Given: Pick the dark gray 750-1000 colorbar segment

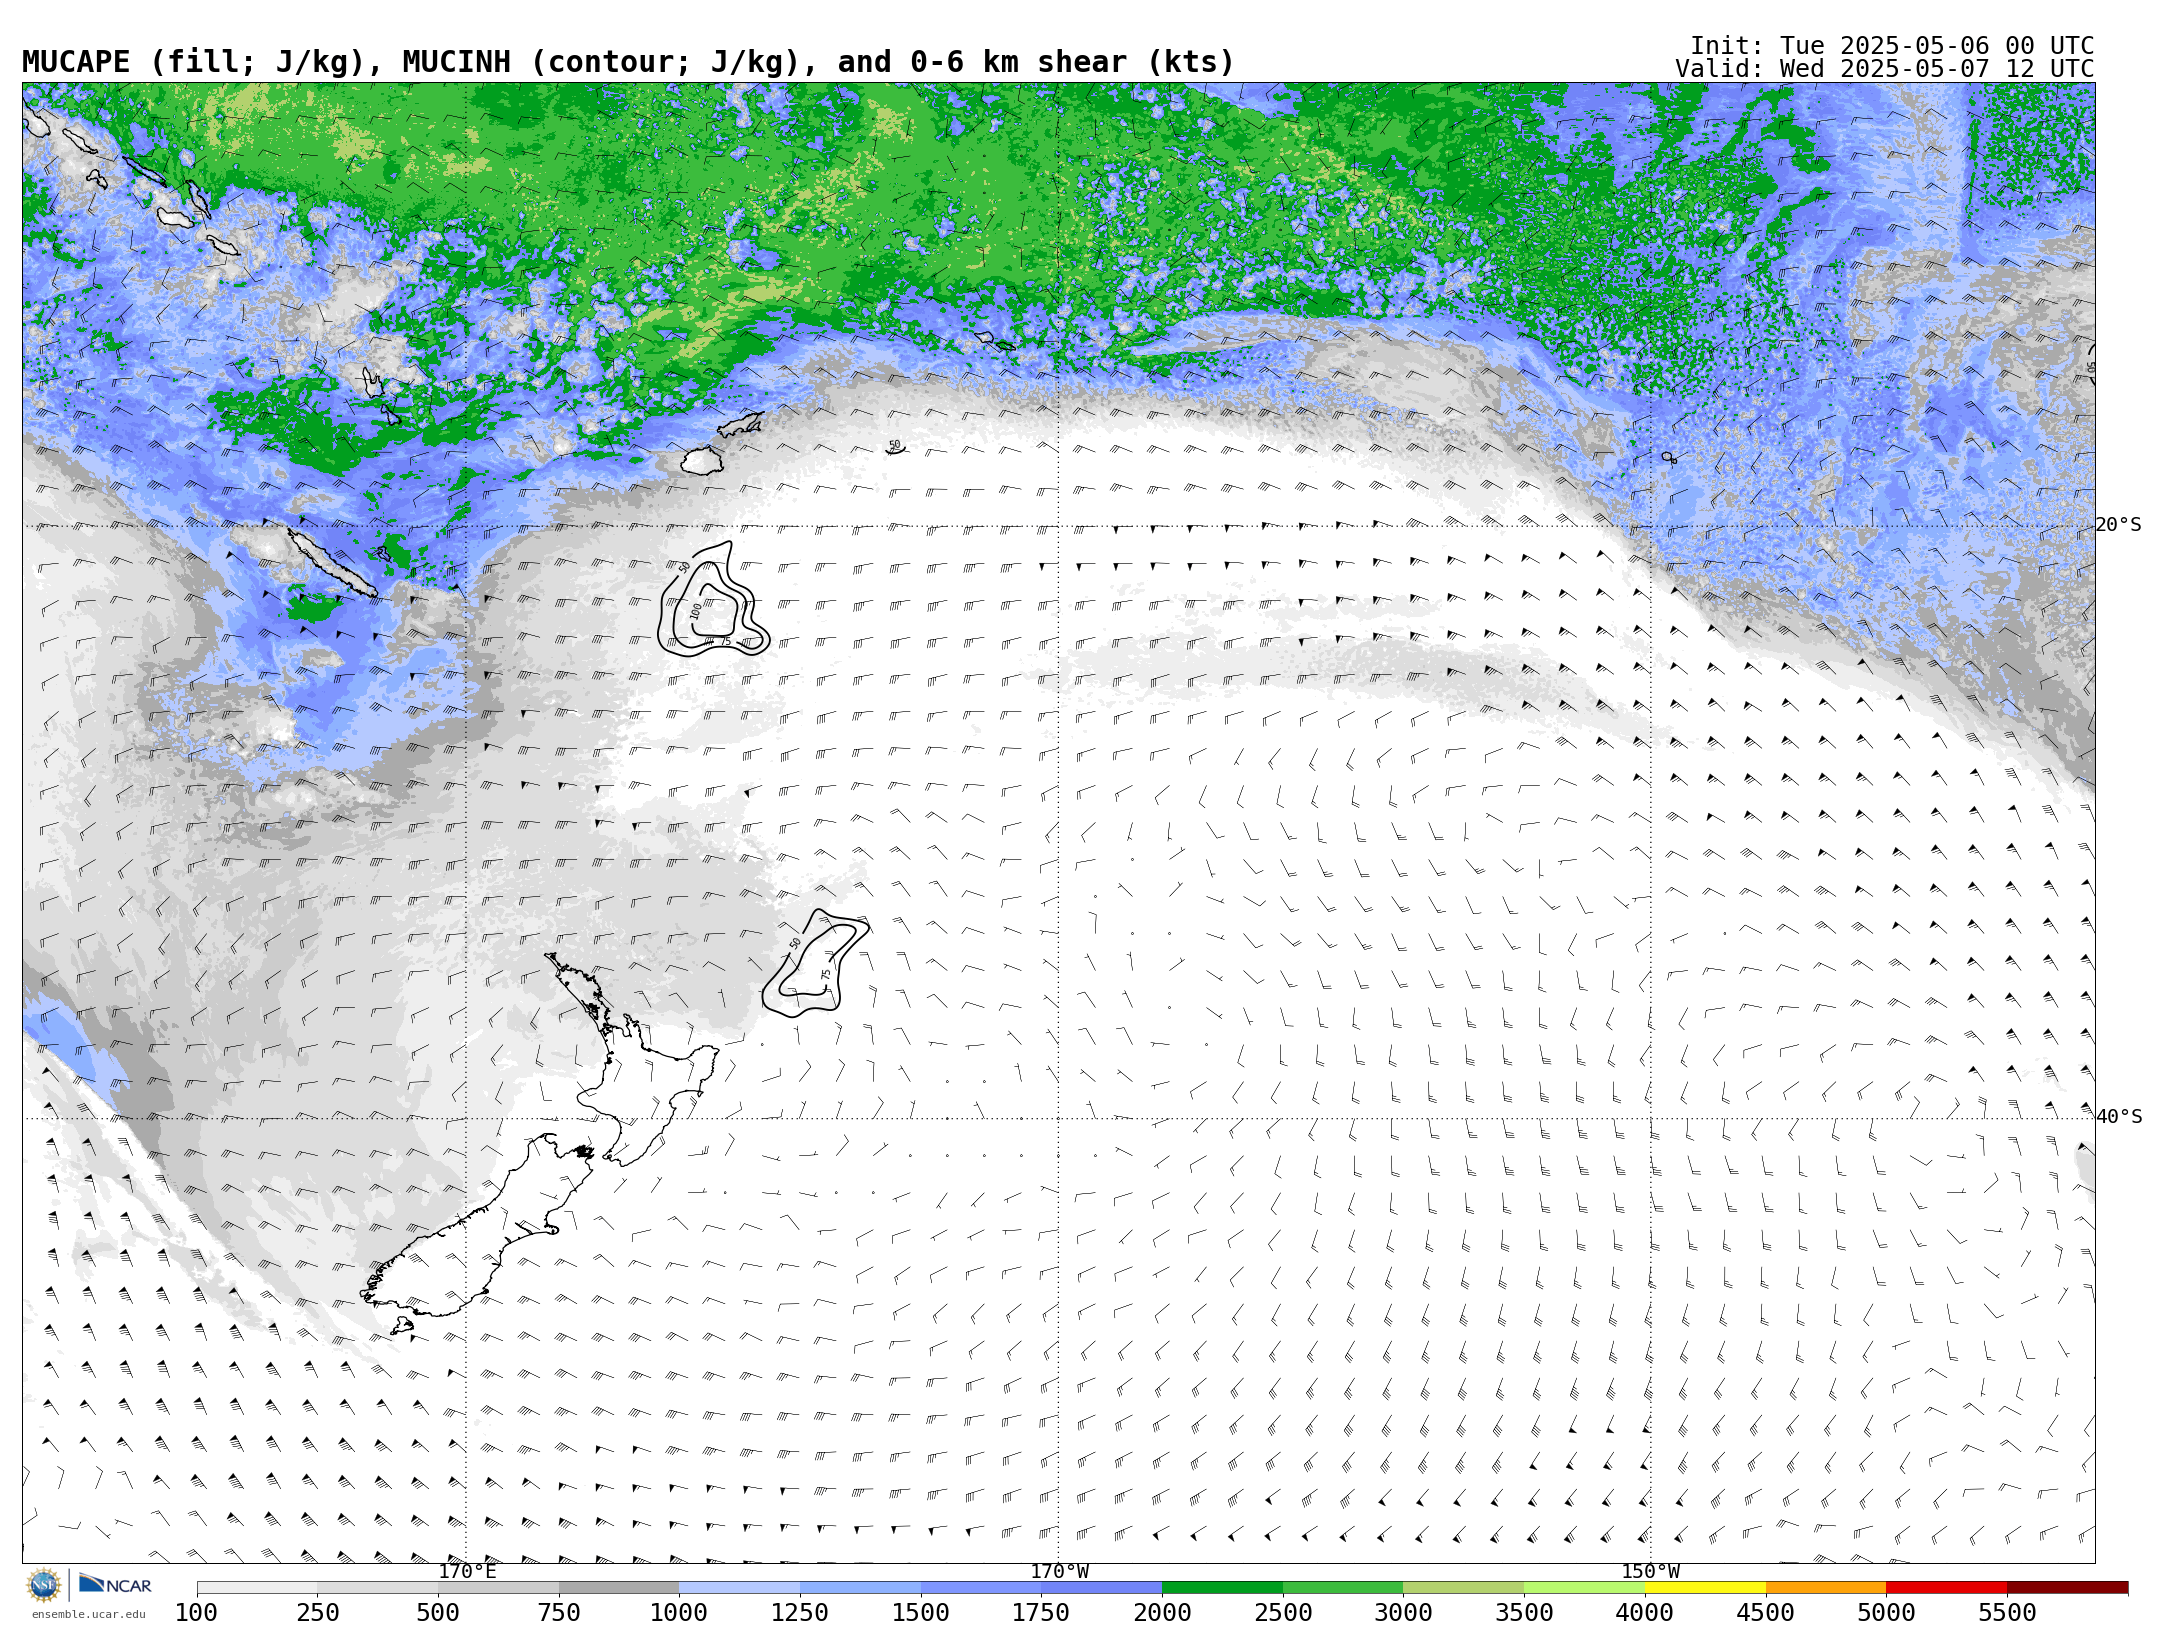Looking at the screenshot, I should click(619, 1588).
